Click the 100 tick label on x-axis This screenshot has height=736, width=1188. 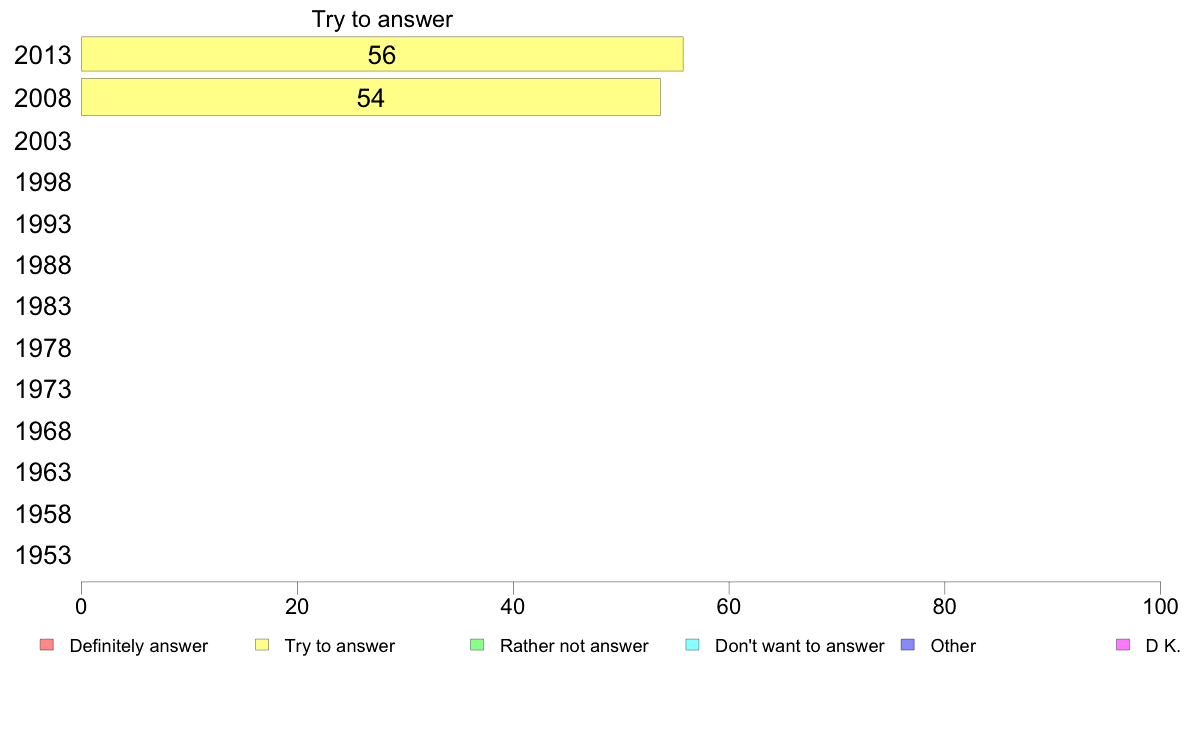(x=1160, y=606)
